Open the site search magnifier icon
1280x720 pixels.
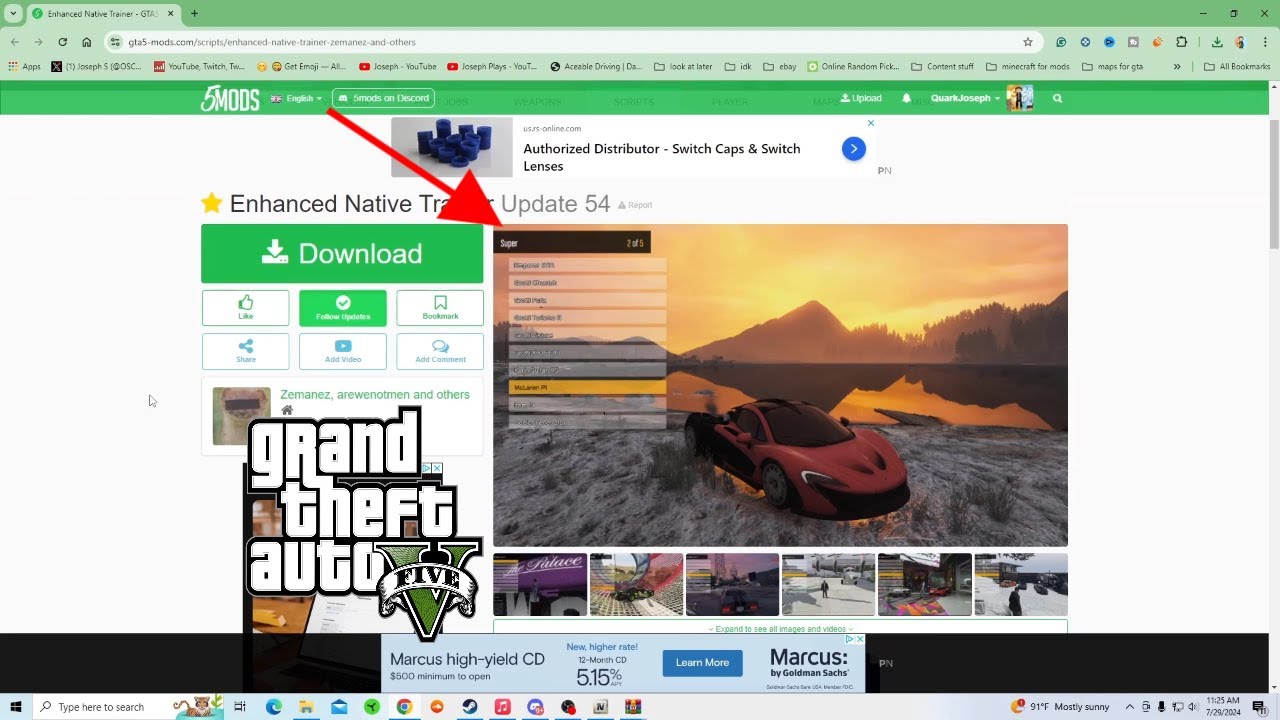(x=1057, y=98)
